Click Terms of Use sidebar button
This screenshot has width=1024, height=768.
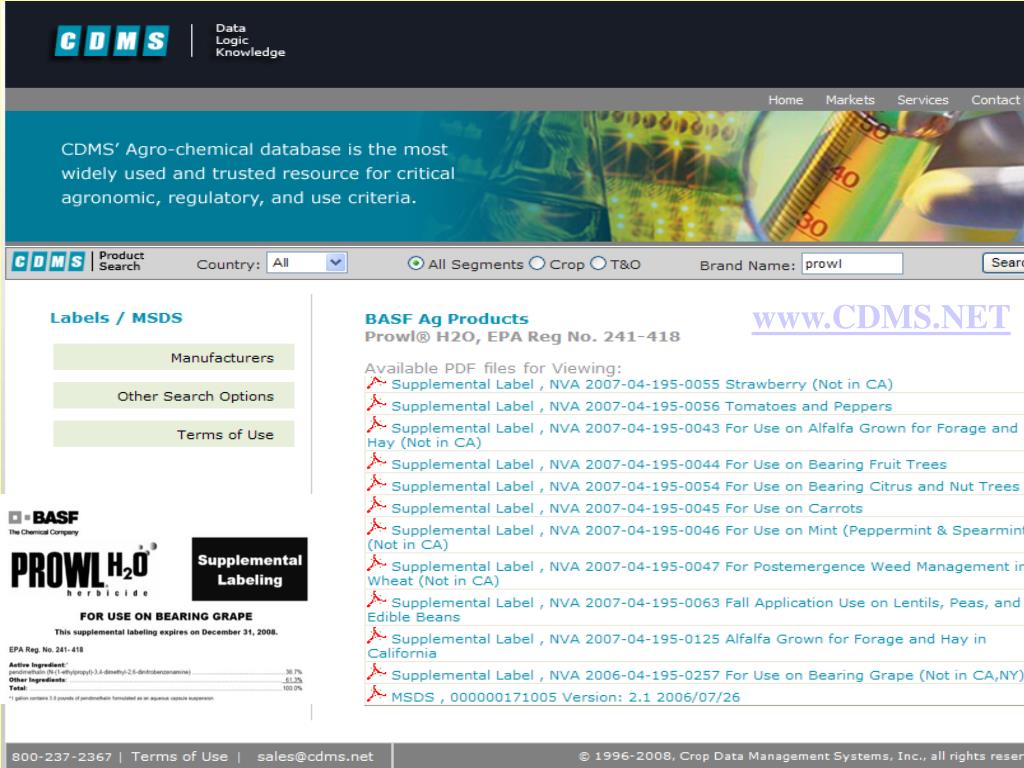pos(174,434)
